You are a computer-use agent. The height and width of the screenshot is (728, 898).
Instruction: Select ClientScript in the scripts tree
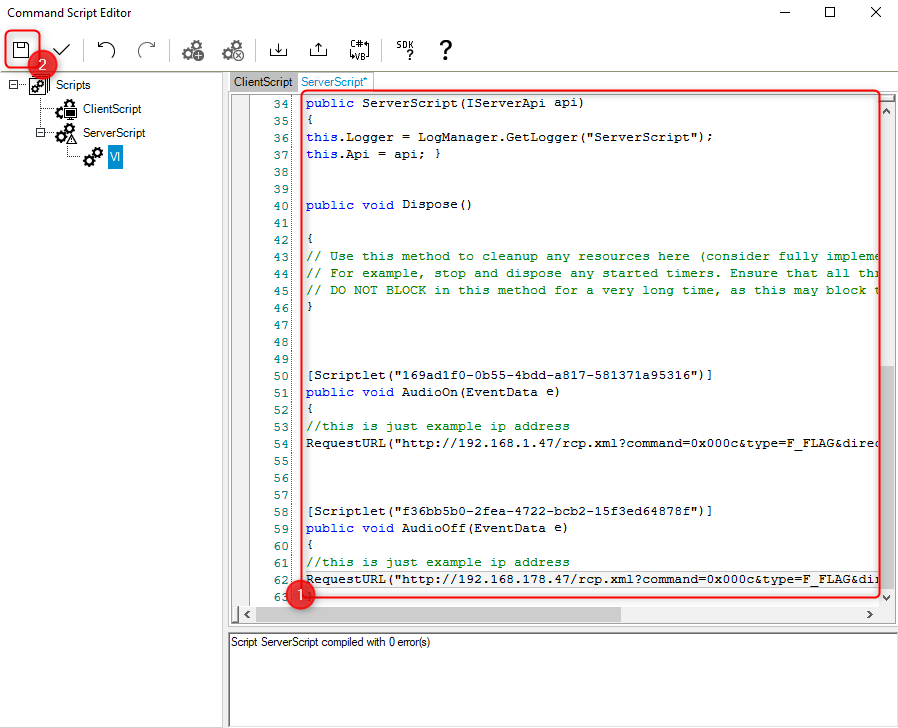tap(111, 109)
